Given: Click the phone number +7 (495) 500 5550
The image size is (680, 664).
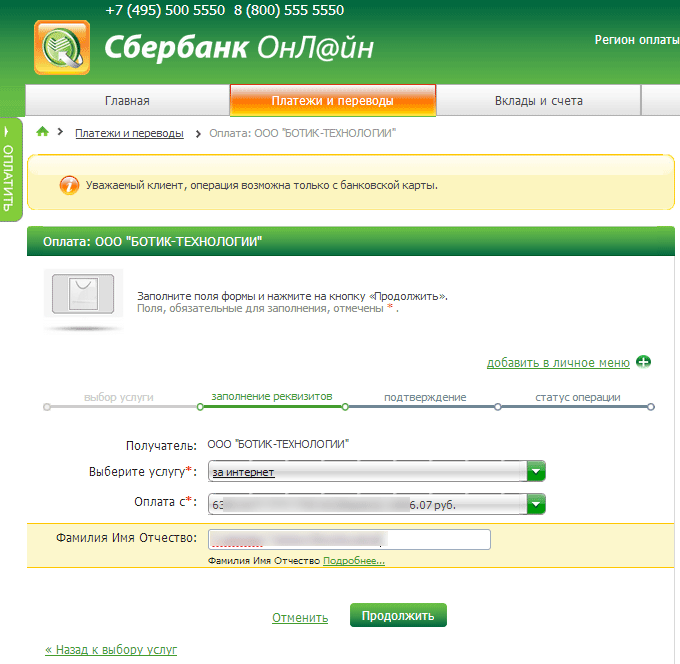Looking at the screenshot, I should (x=165, y=10).
